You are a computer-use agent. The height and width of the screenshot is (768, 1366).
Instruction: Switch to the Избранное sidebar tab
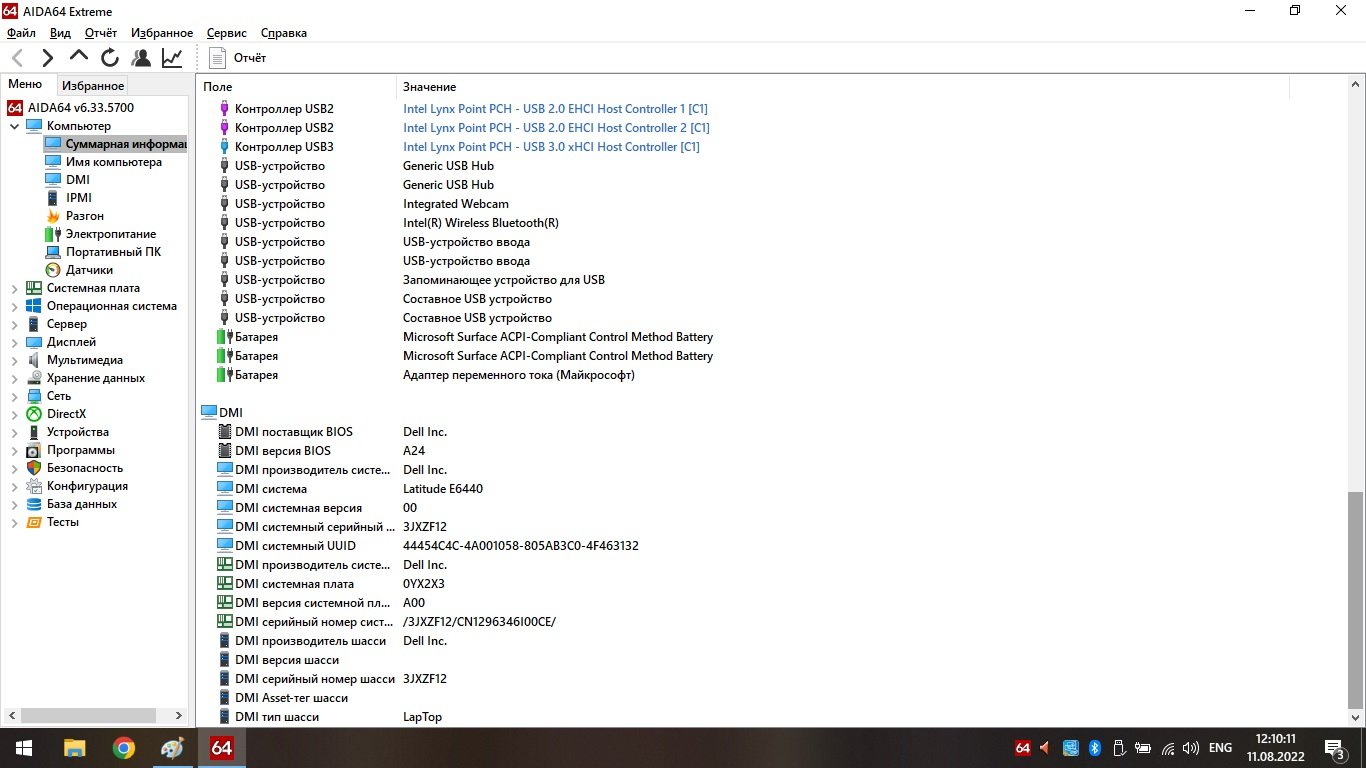[x=92, y=86]
